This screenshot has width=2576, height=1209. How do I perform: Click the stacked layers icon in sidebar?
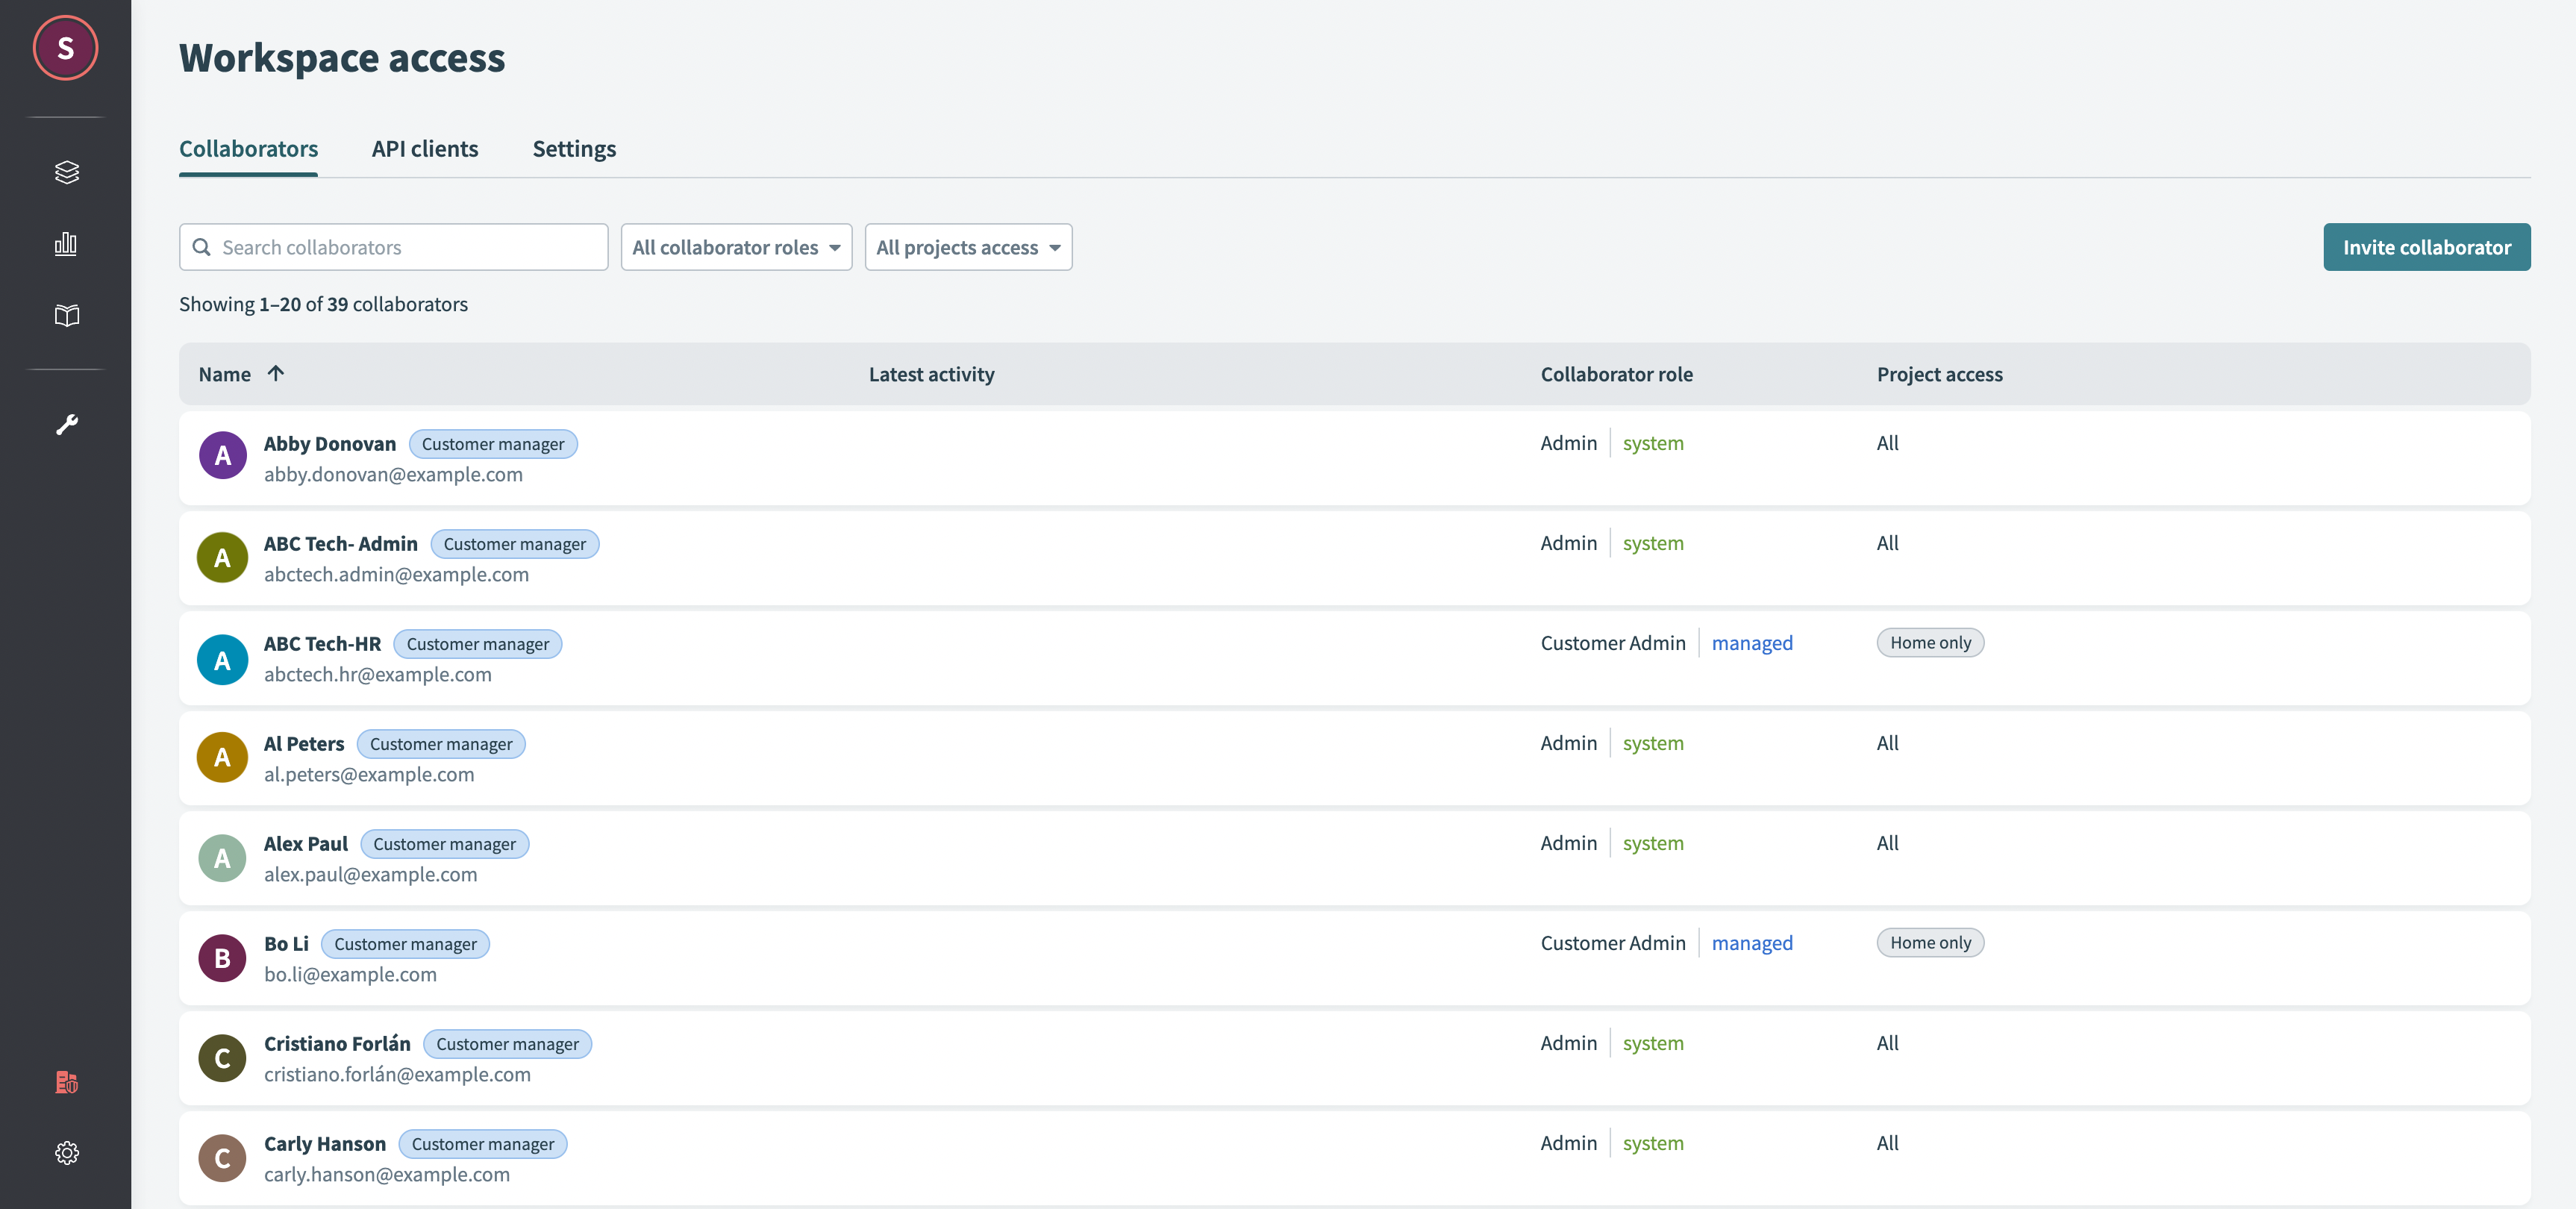pos(66,171)
